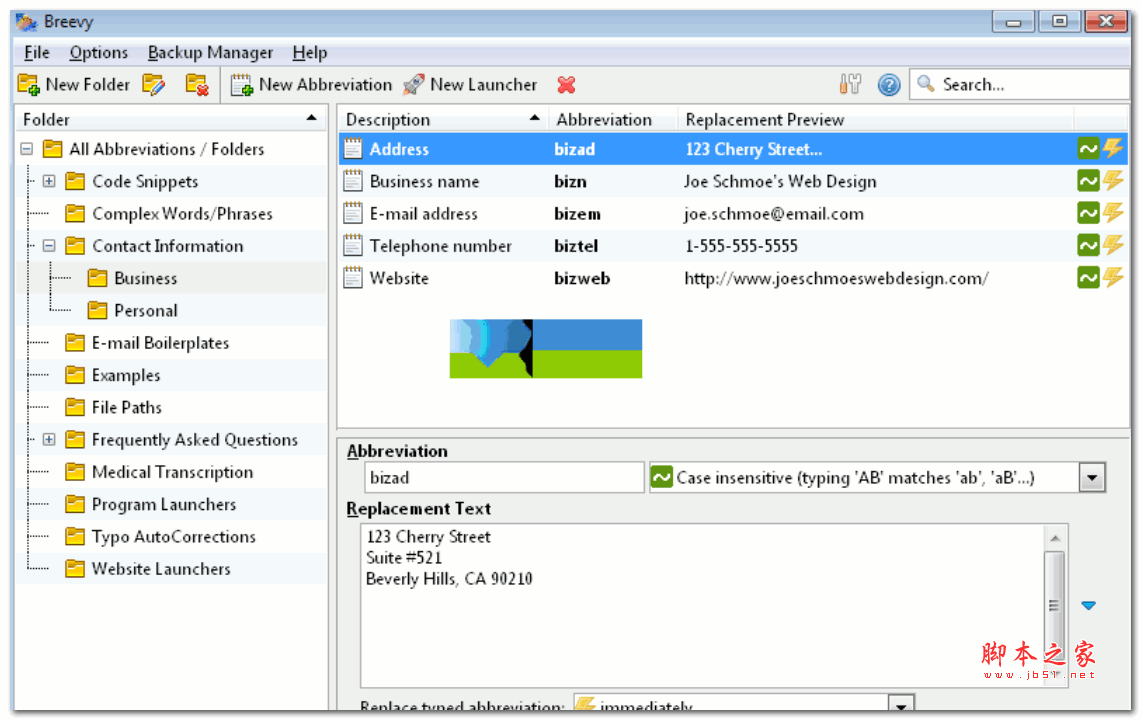The height and width of the screenshot is (721, 1142).
Task: Select the File Paths folder
Action: pos(127,408)
